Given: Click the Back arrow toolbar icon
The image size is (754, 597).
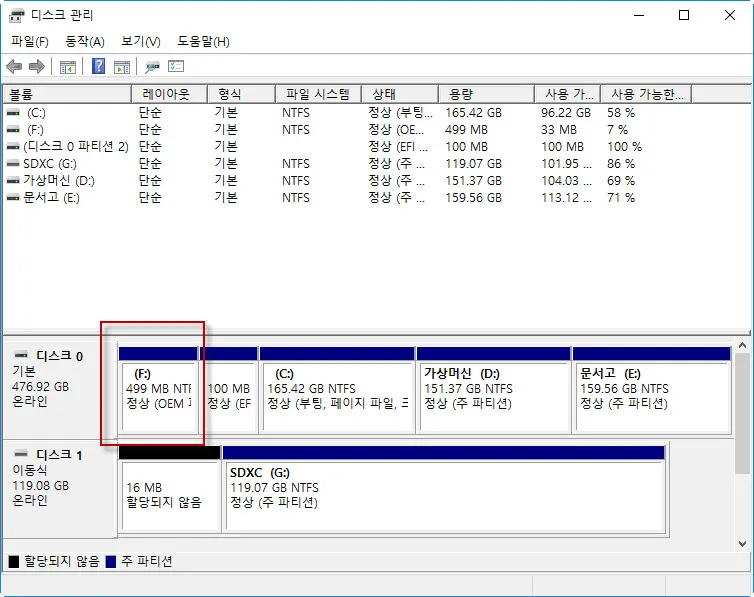Looking at the screenshot, I should 14,66.
